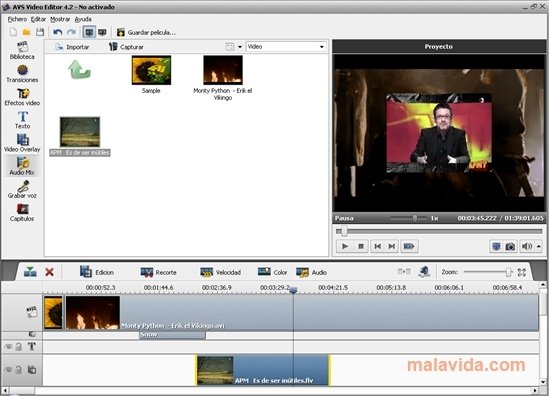
Task: Select the Texto tool in sidebar
Action: (22, 120)
